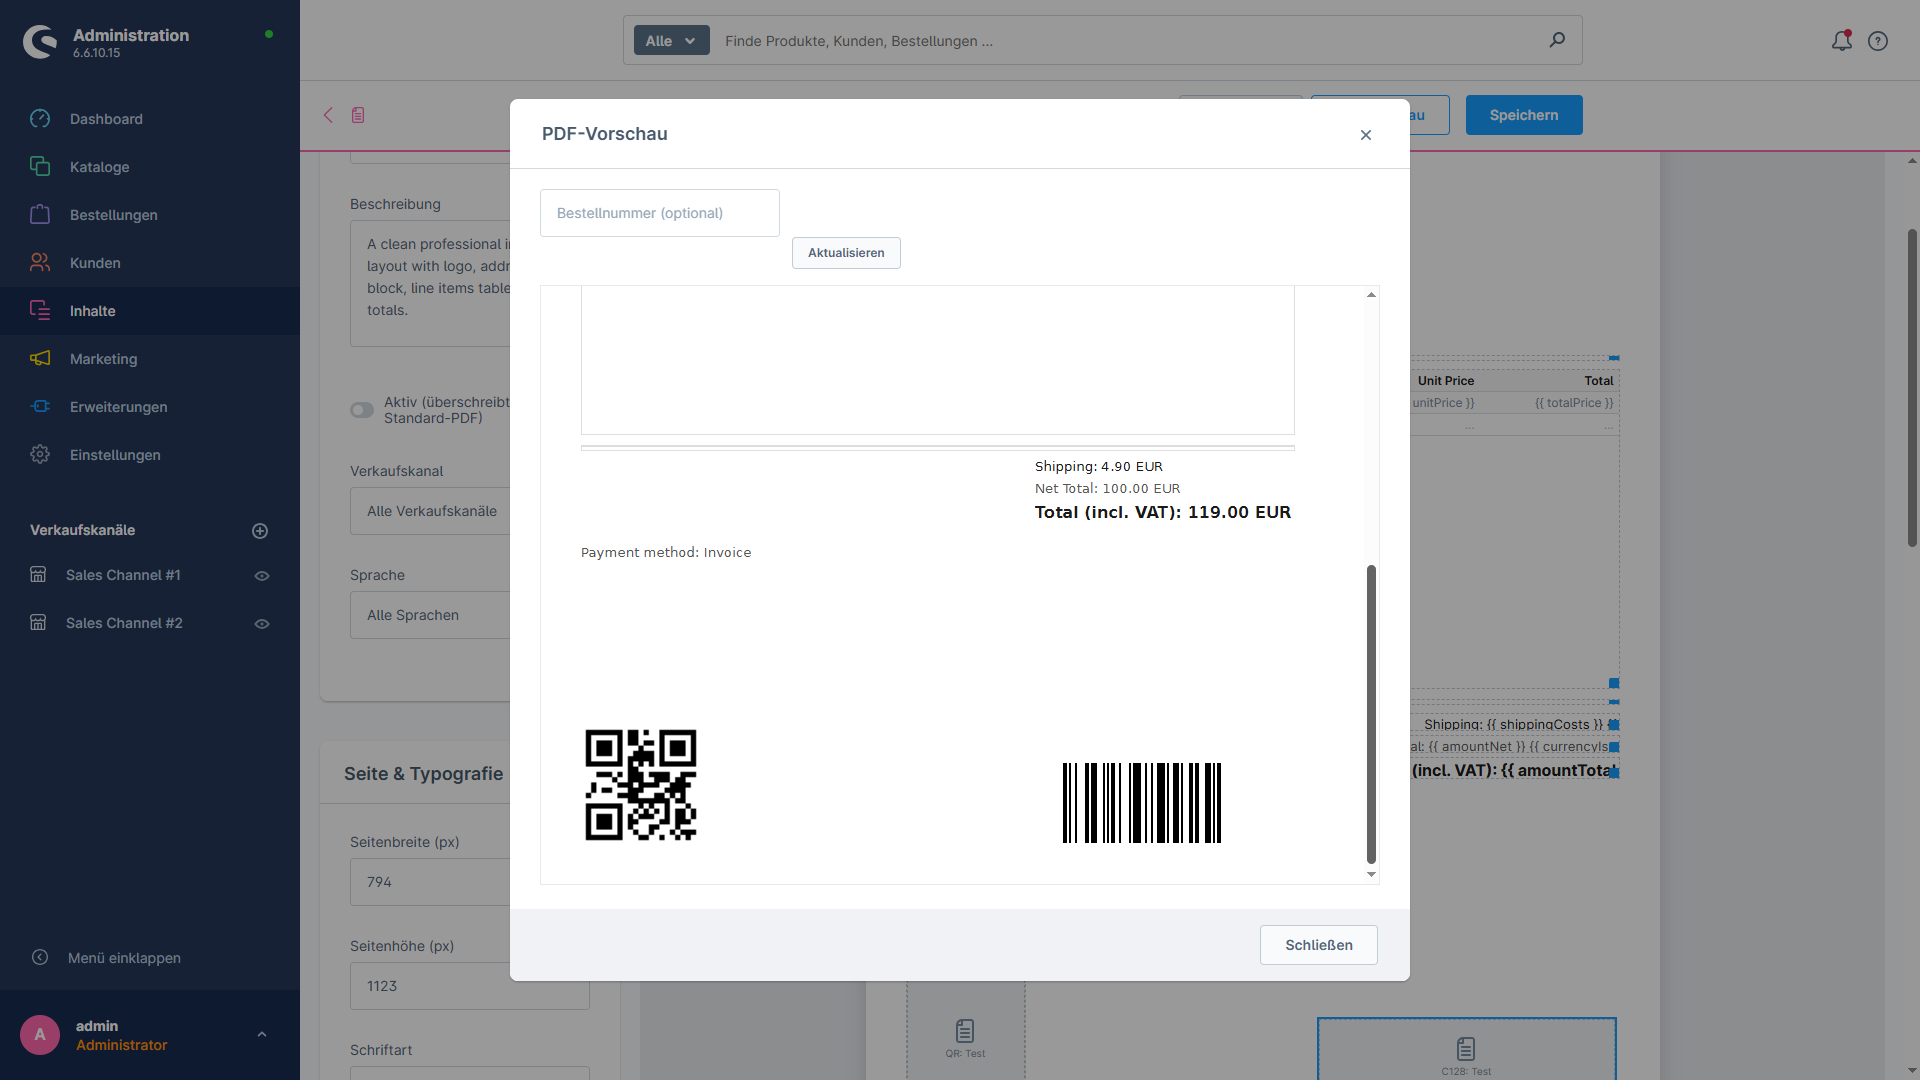Viewport: 1920px width, 1080px height.
Task: Focus the global search field
Action: 1130,41
